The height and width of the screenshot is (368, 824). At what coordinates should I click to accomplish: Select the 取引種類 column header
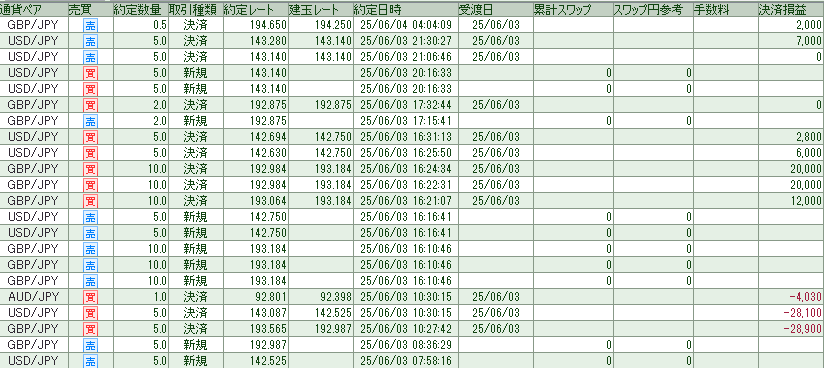[x=194, y=9]
